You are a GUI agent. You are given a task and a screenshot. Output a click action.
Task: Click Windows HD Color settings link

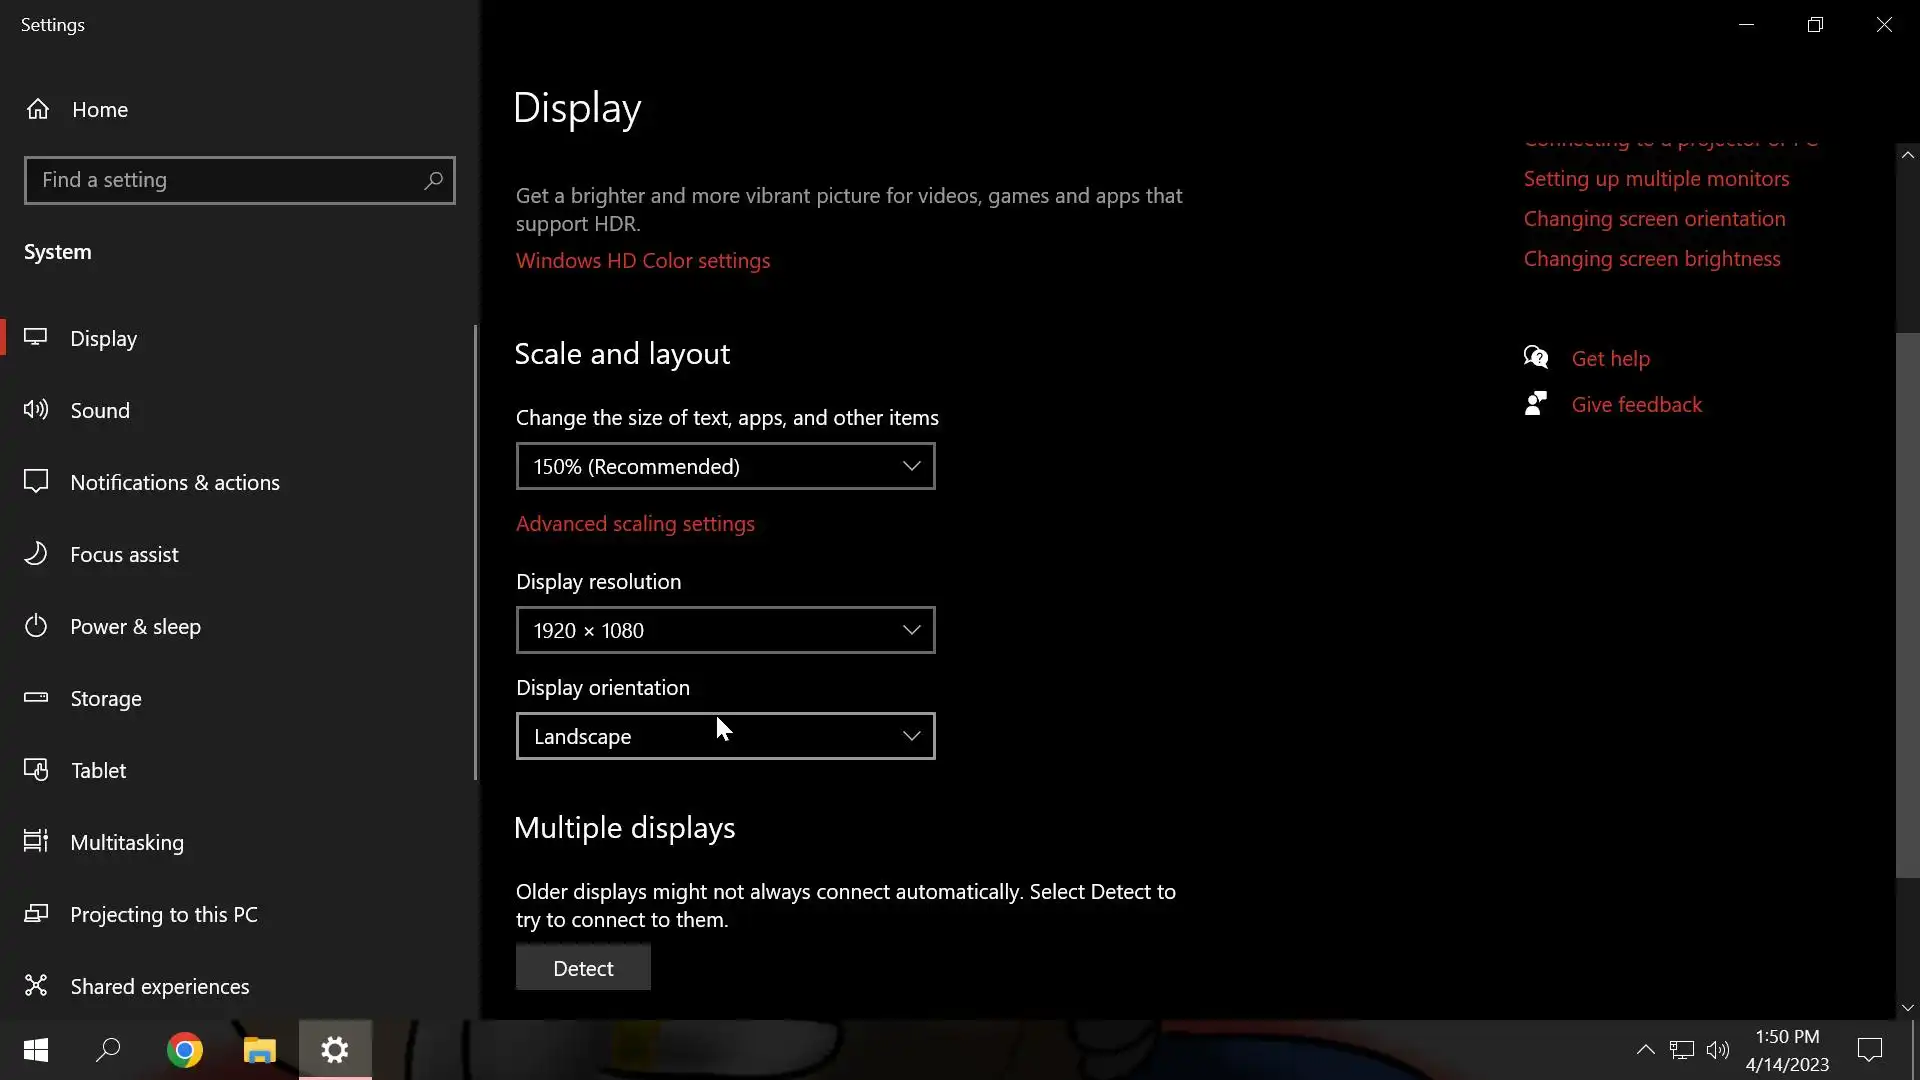coord(643,261)
